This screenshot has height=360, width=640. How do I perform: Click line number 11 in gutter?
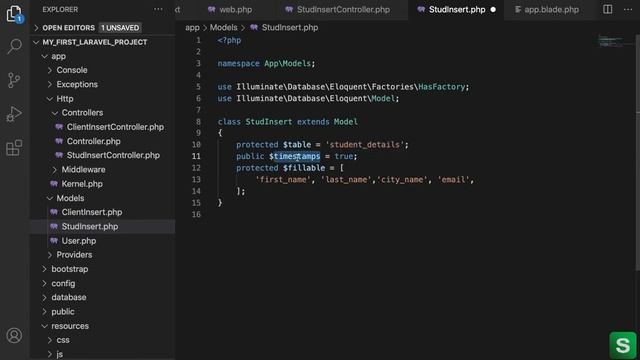click(x=196, y=156)
